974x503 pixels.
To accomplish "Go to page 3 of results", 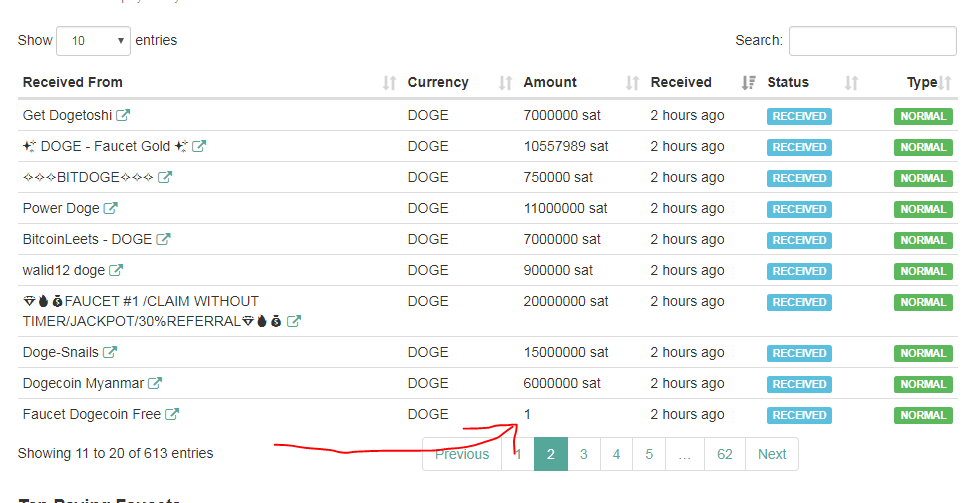I will click(583, 454).
